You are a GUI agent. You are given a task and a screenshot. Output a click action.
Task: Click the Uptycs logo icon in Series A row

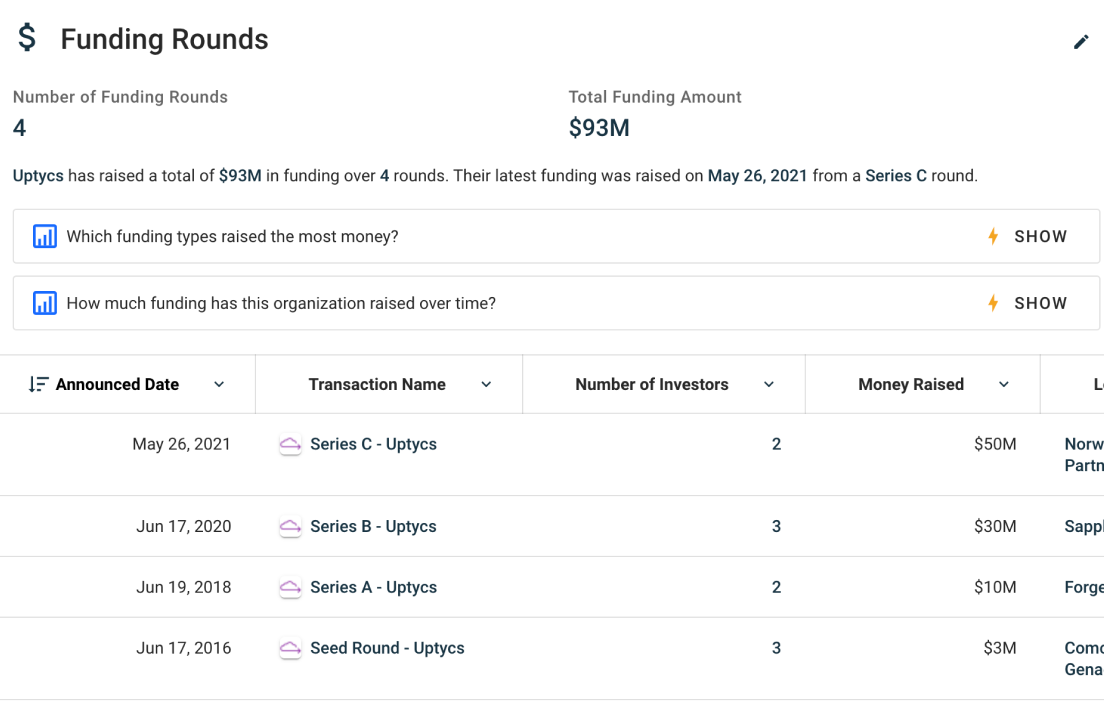coord(290,587)
